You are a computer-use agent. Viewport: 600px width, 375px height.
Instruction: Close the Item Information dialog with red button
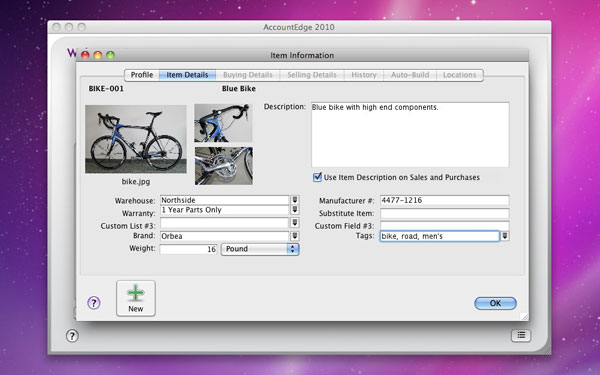(85, 55)
